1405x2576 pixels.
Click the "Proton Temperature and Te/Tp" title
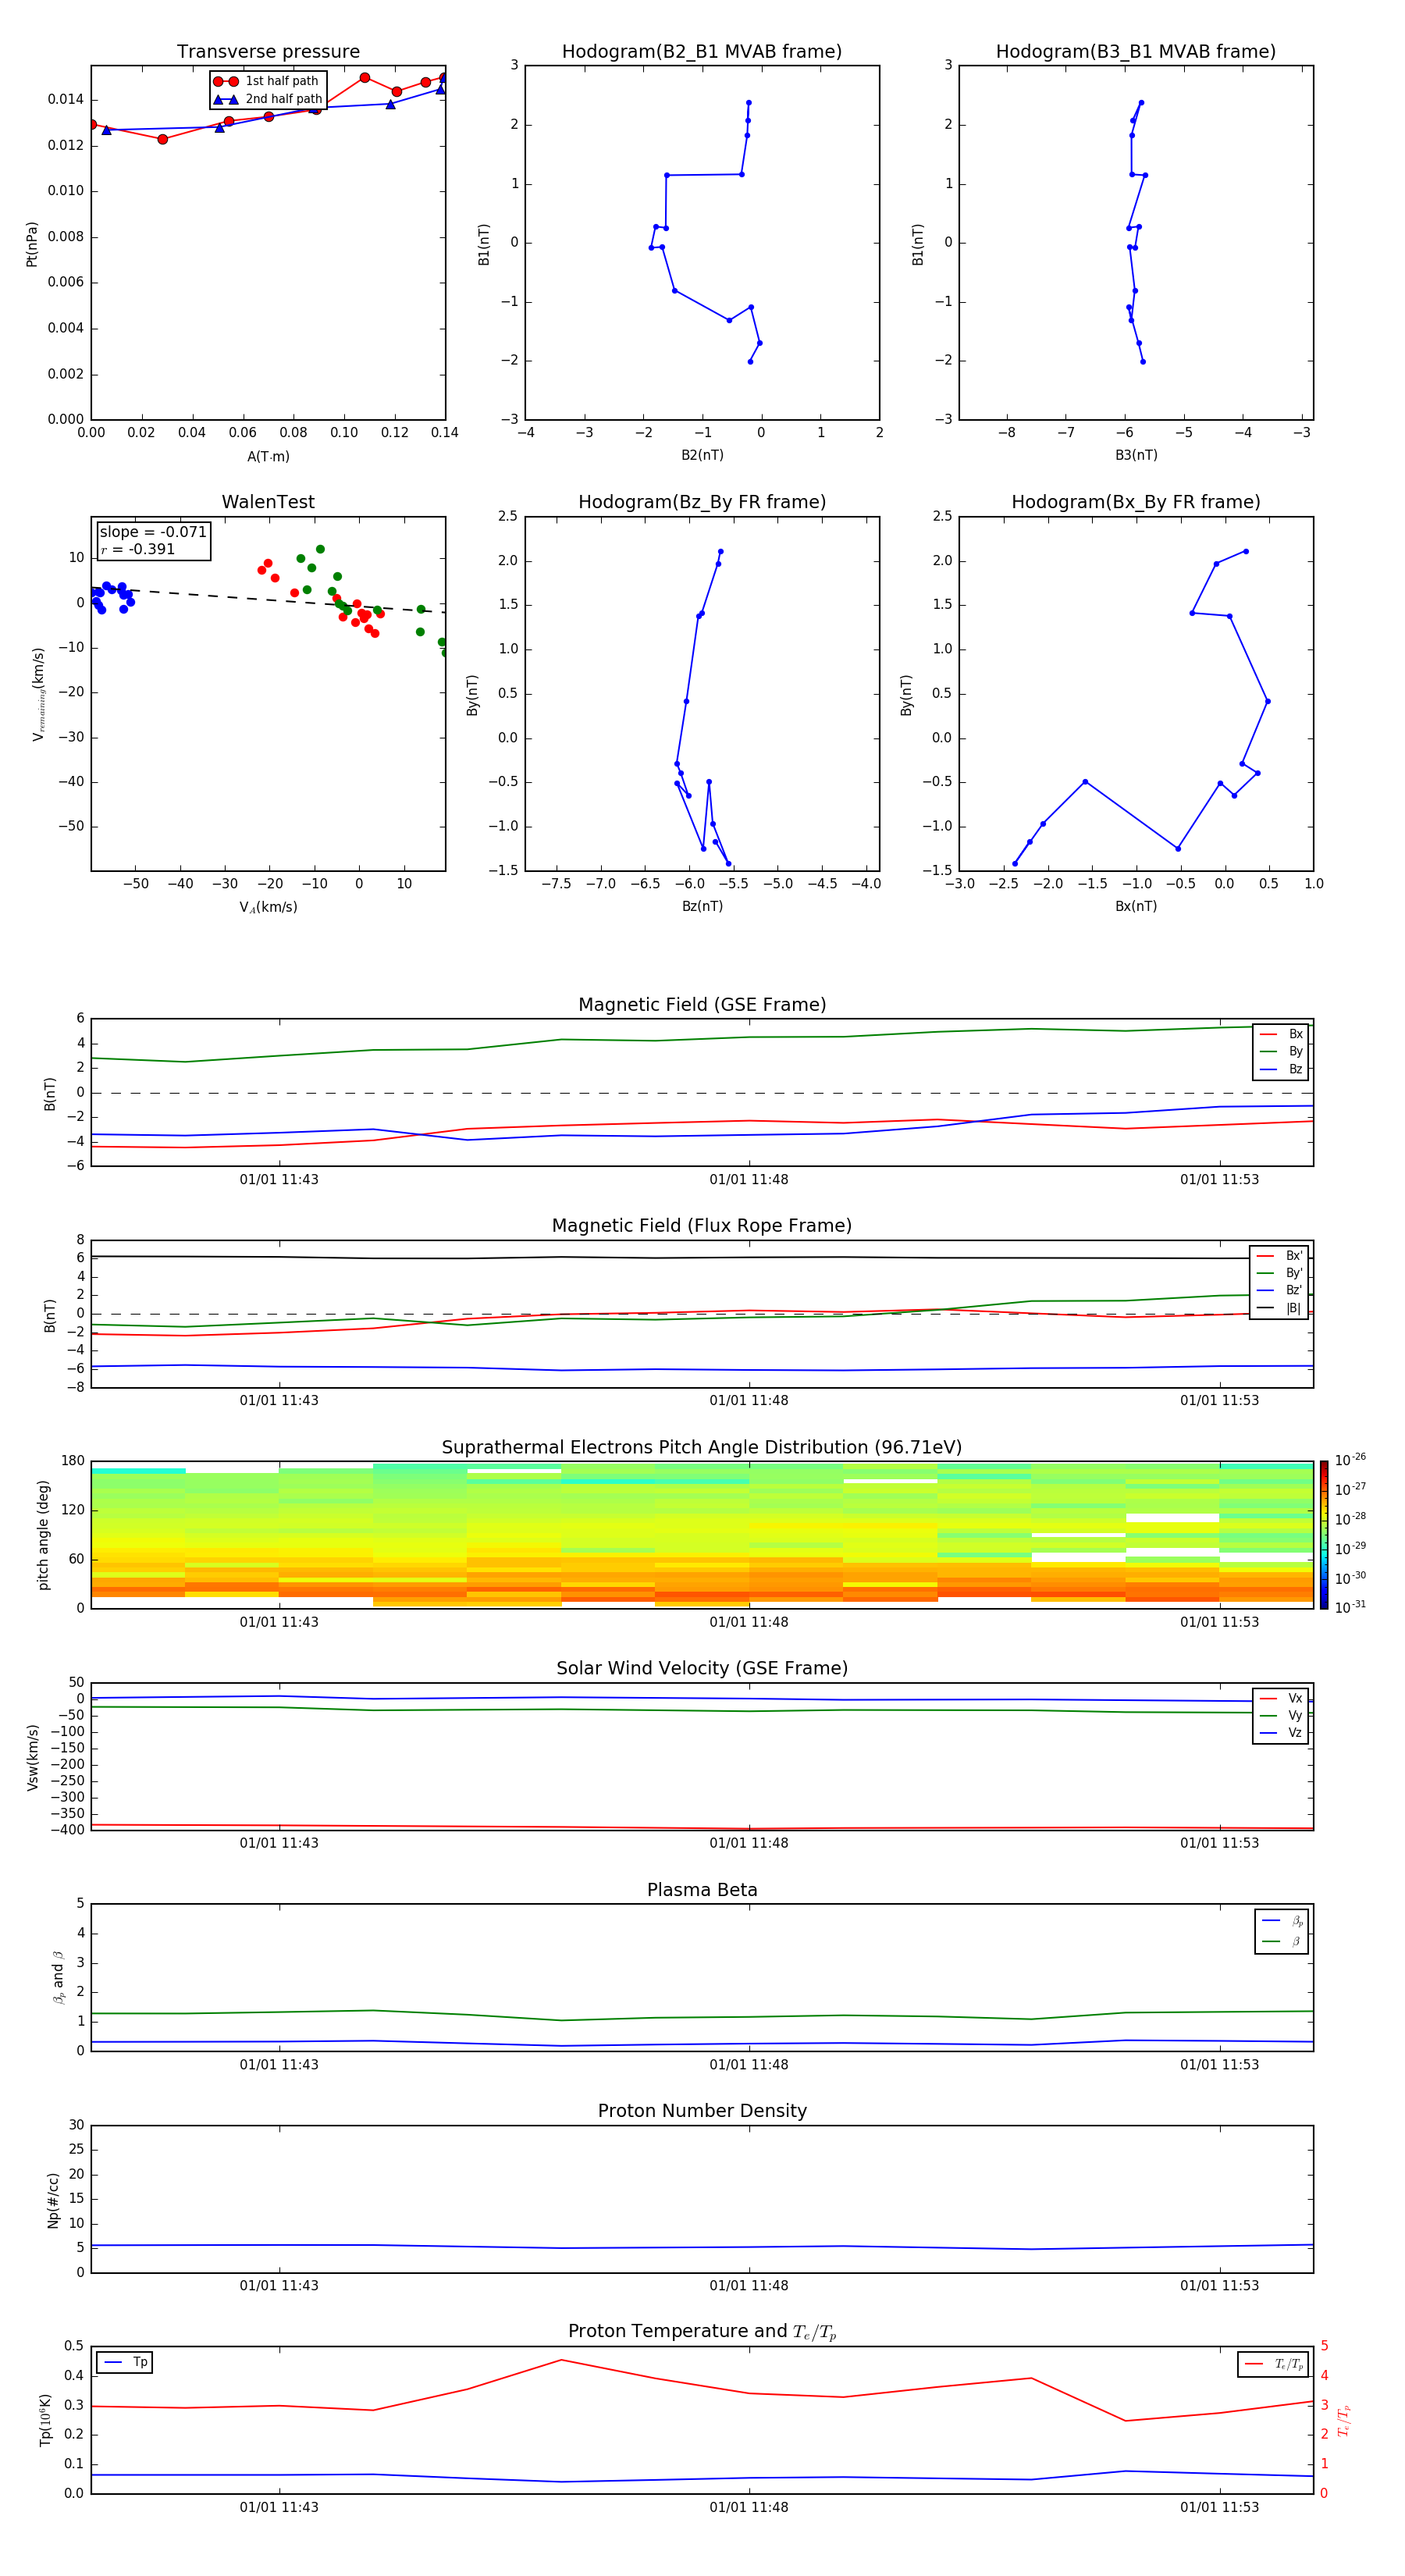click(x=702, y=2332)
